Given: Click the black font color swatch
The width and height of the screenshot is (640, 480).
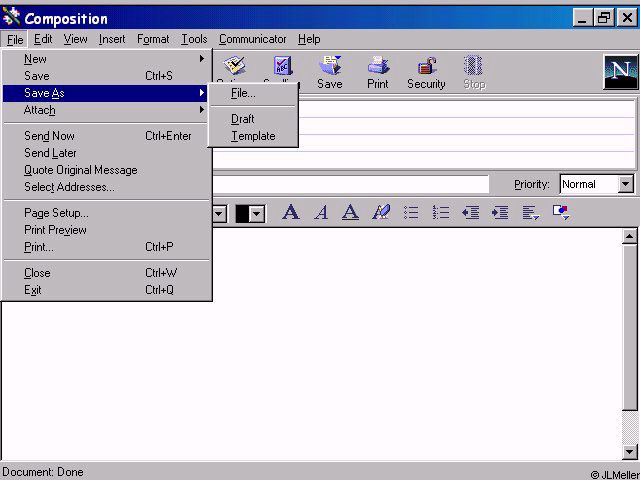Looking at the screenshot, I should coord(242,213).
